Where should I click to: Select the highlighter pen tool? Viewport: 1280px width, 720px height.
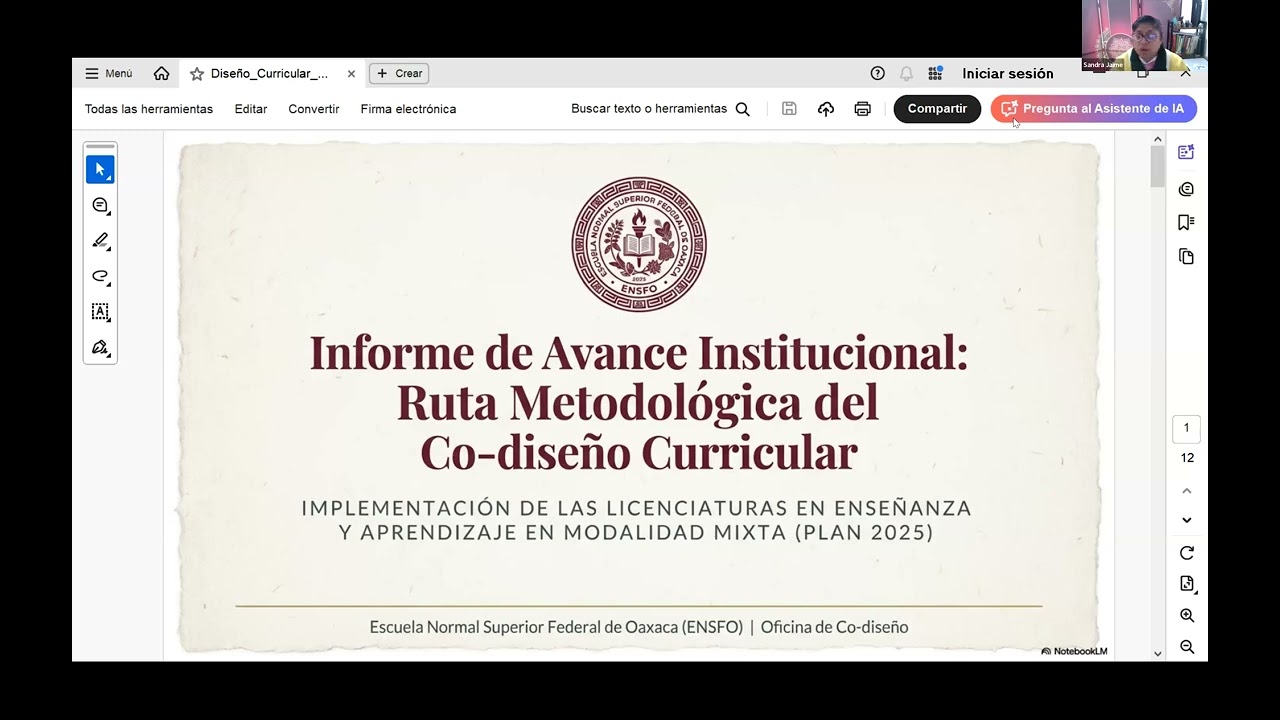coord(100,241)
